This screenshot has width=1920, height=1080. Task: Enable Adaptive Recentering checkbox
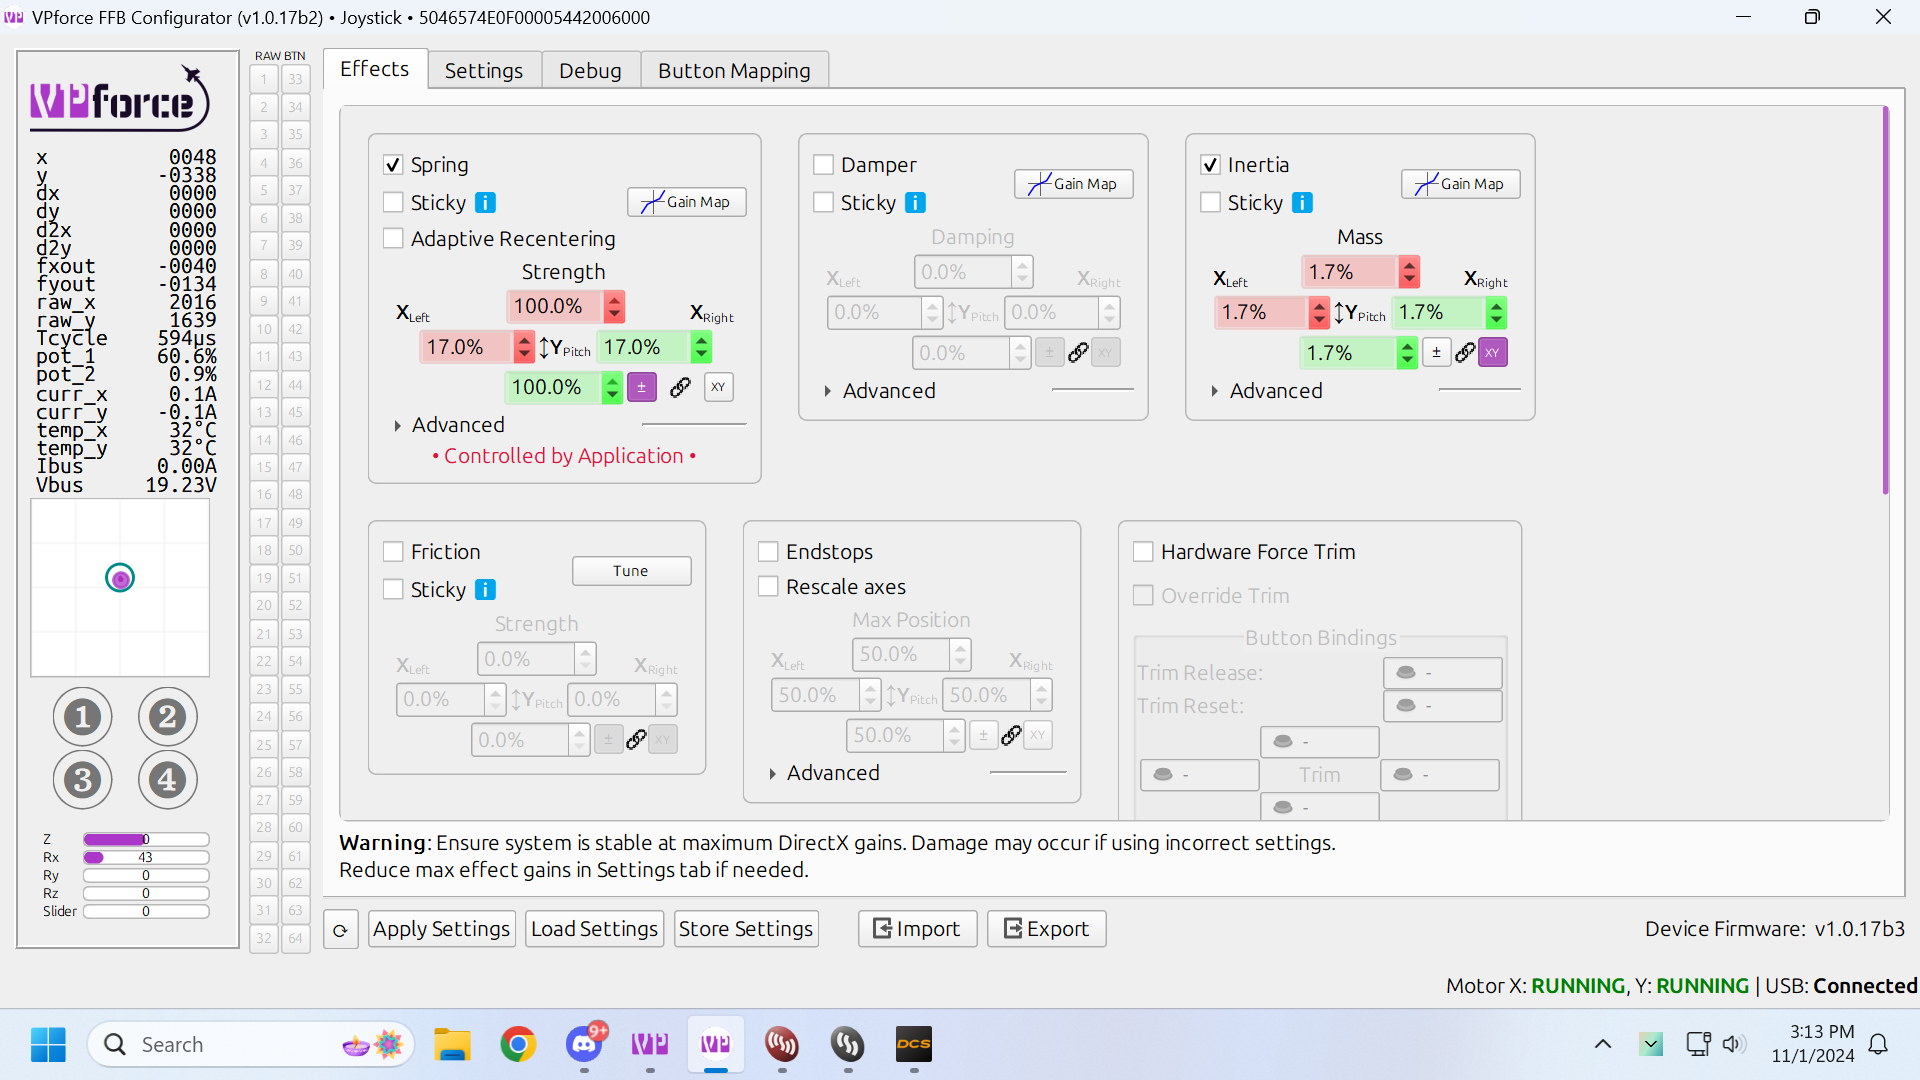[x=394, y=239]
